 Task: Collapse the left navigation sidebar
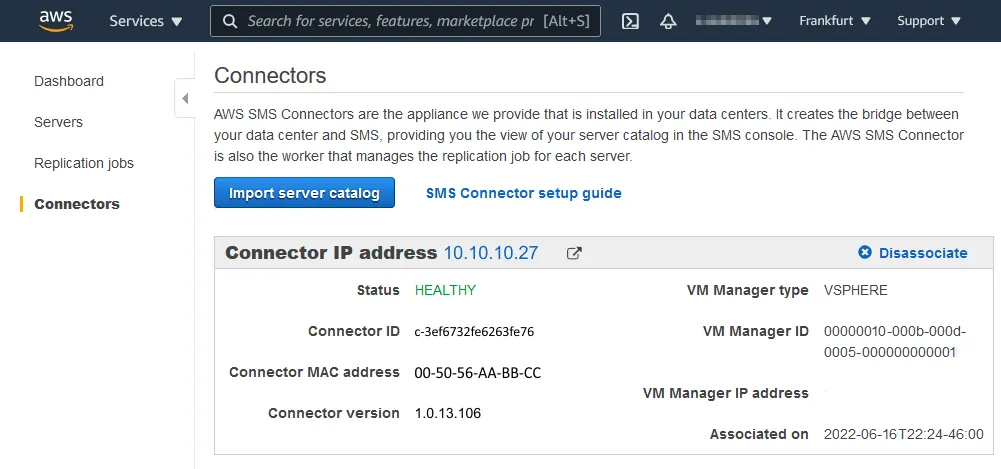click(x=185, y=98)
